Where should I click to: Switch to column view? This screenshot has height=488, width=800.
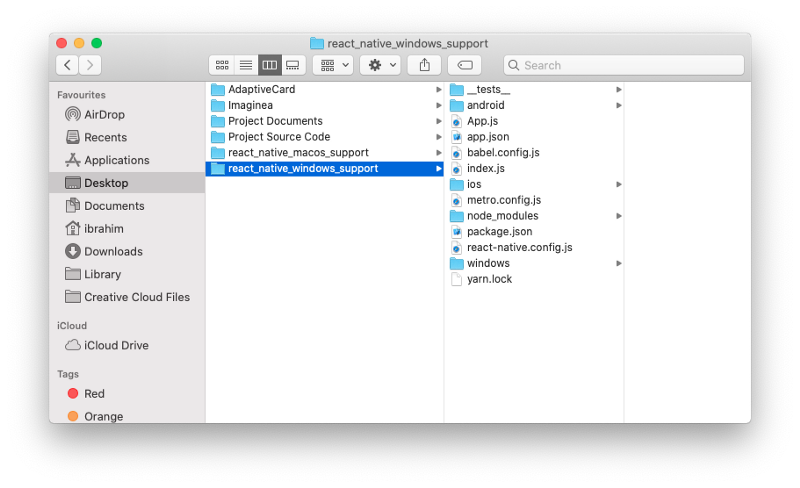click(269, 65)
